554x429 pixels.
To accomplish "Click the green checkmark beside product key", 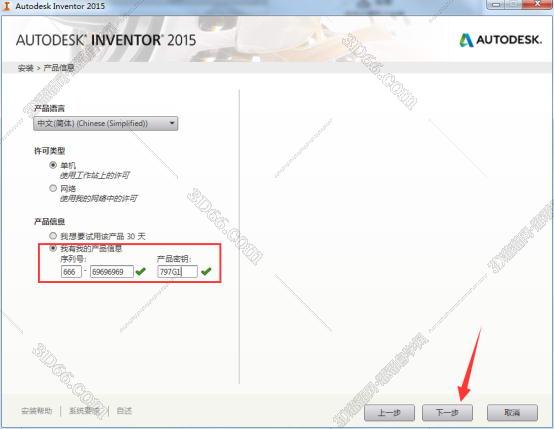I will click(206, 271).
